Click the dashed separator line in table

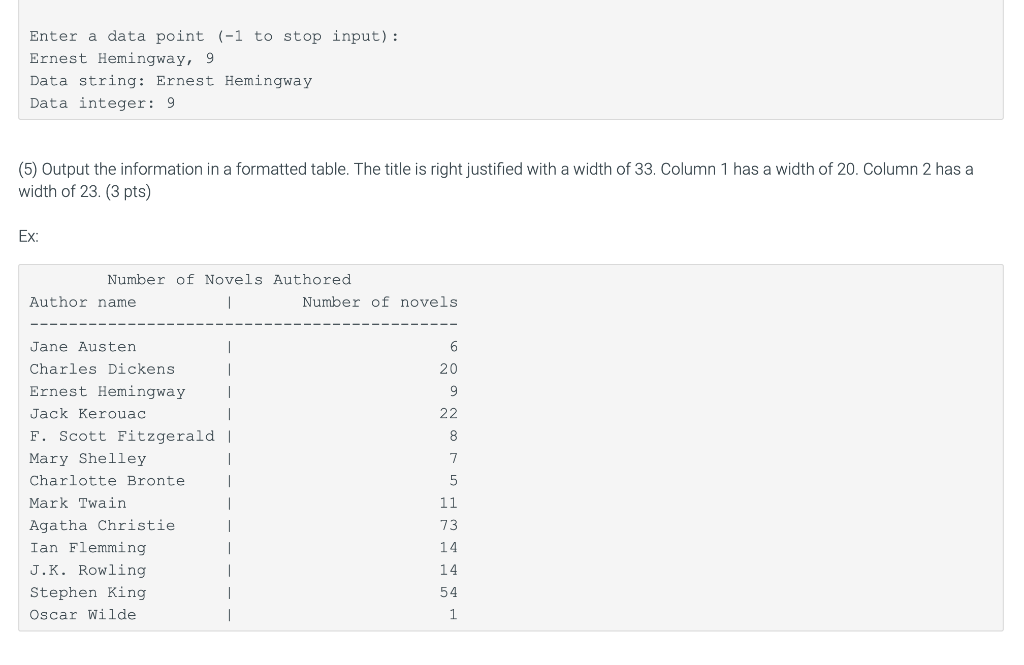pyautogui.click(x=244, y=324)
